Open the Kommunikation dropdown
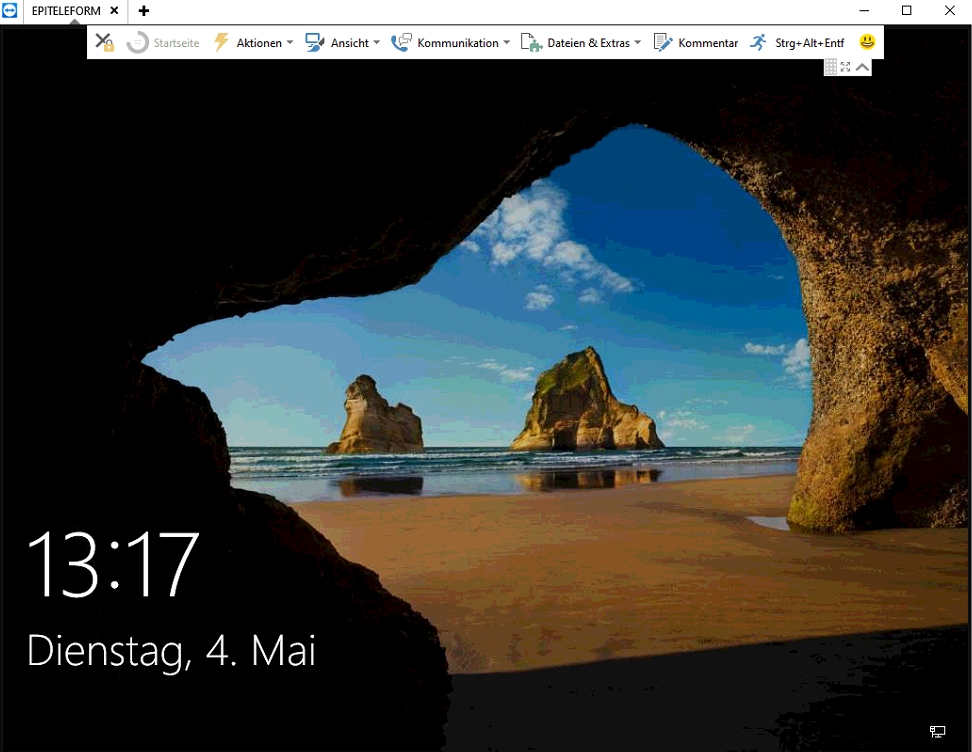Viewport: 972px width, 752px height. point(451,43)
